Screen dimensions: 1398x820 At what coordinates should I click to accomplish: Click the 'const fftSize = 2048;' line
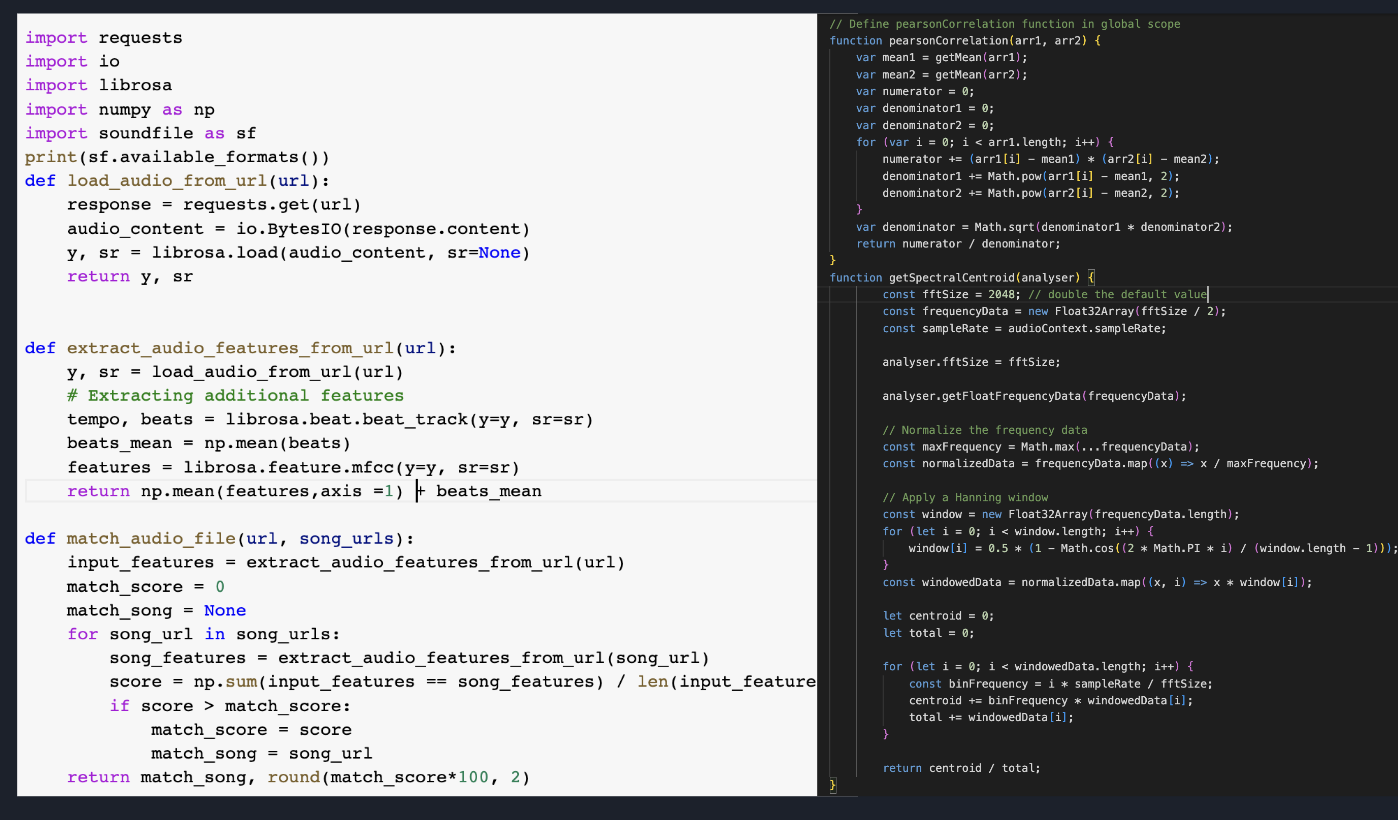1045,294
